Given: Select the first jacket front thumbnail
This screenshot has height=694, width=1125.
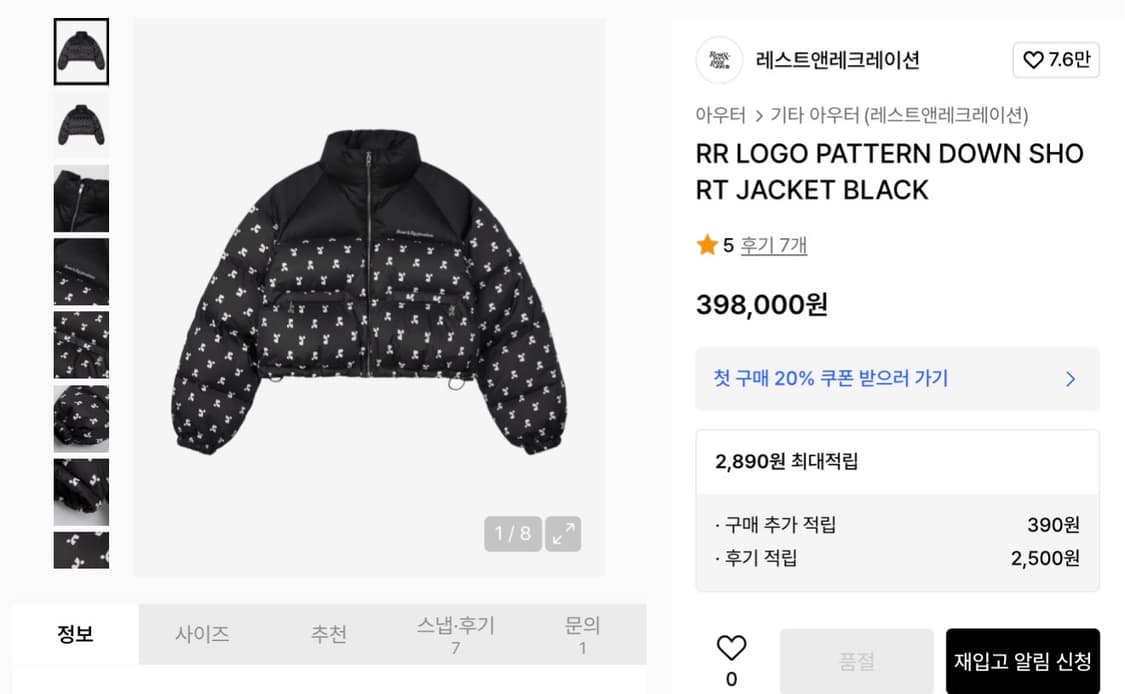Looking at the screenshot, I should pyautogui.click(x=81, y=52).
